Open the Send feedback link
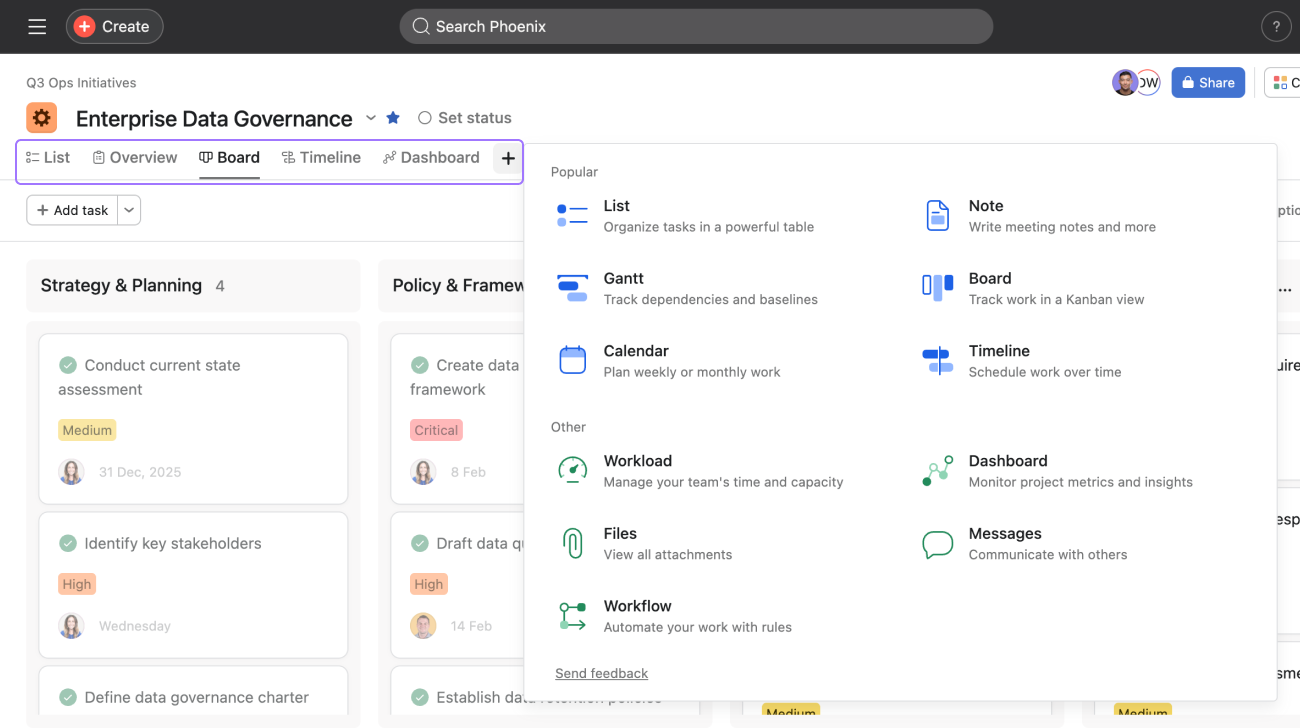1300x728 pixels. (x=601, y=673)
